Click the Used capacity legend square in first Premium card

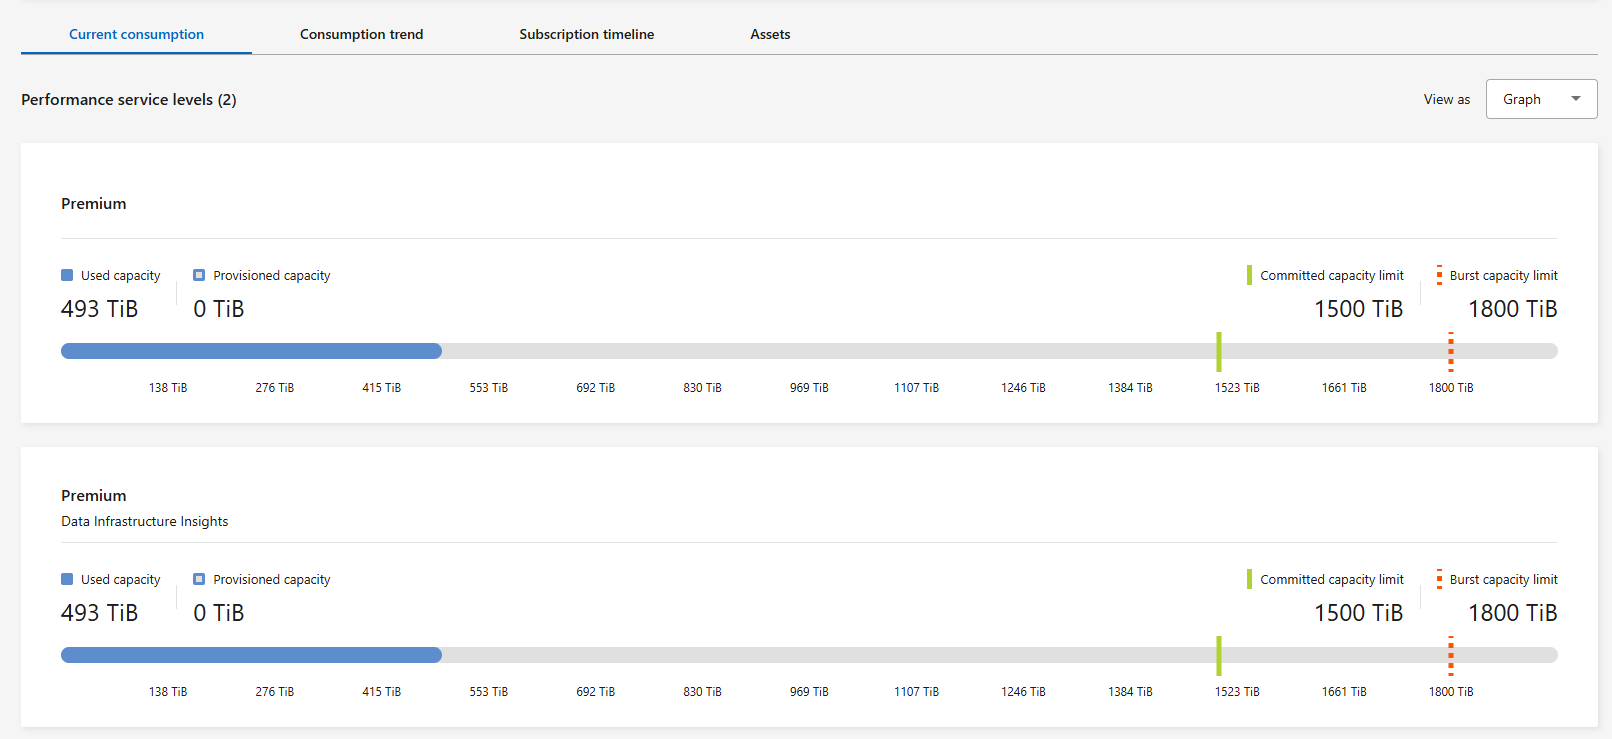click(67, 275)
